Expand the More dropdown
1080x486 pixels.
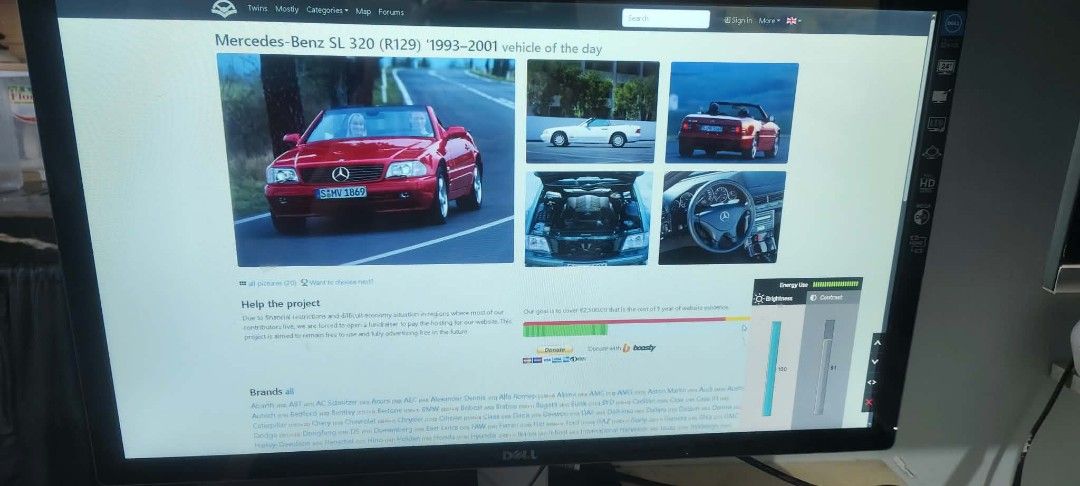coord(769,21)
